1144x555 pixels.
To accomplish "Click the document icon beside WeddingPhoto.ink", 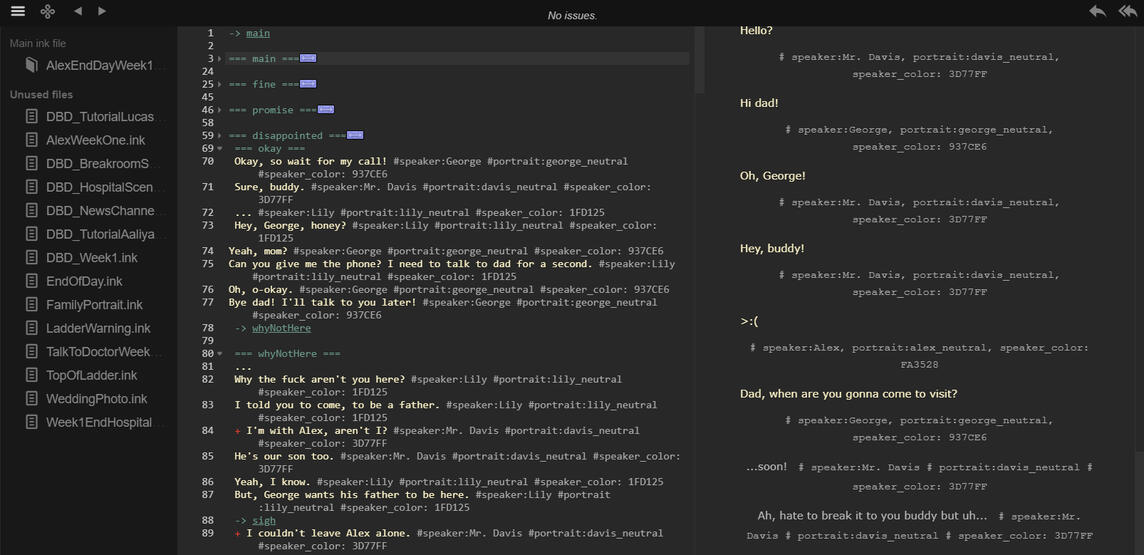I will click(x=31, y=398).
